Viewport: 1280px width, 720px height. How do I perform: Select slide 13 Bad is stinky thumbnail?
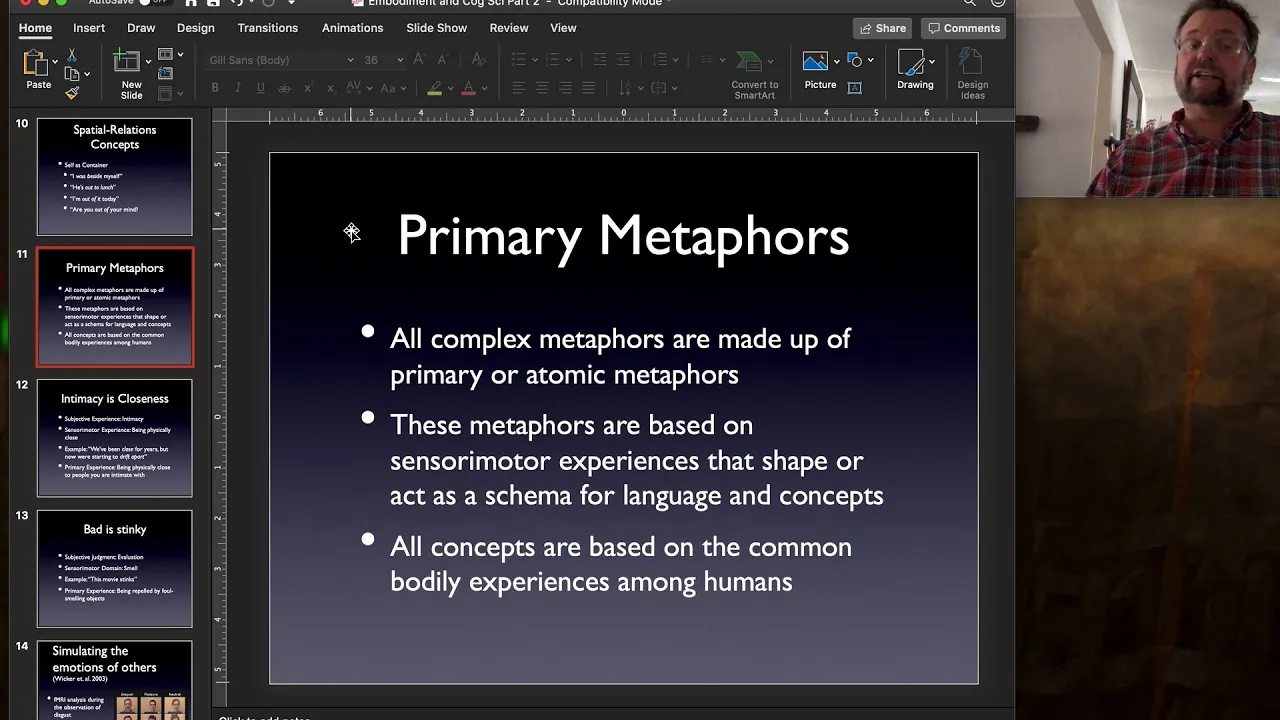tap(115, 569)
